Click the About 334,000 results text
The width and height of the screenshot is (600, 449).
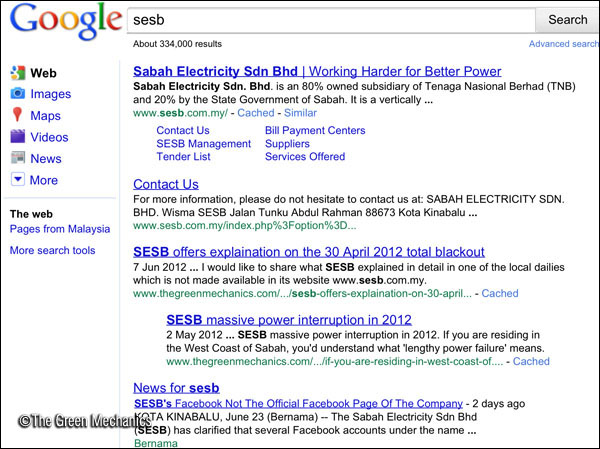pyautogui.click(x=177, y=44)
